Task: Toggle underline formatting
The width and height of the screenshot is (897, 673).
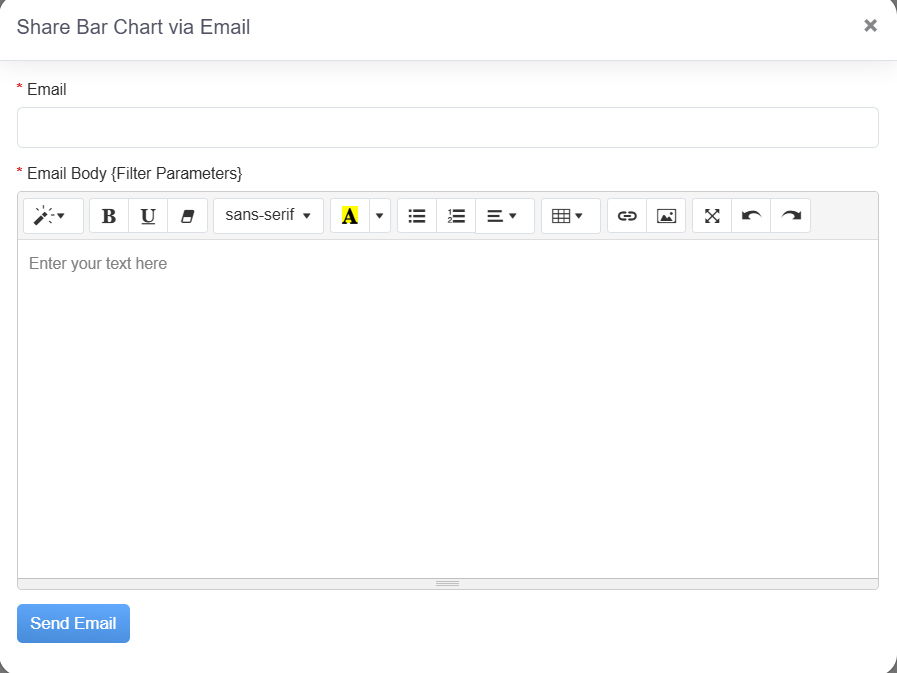Action: 148,216
